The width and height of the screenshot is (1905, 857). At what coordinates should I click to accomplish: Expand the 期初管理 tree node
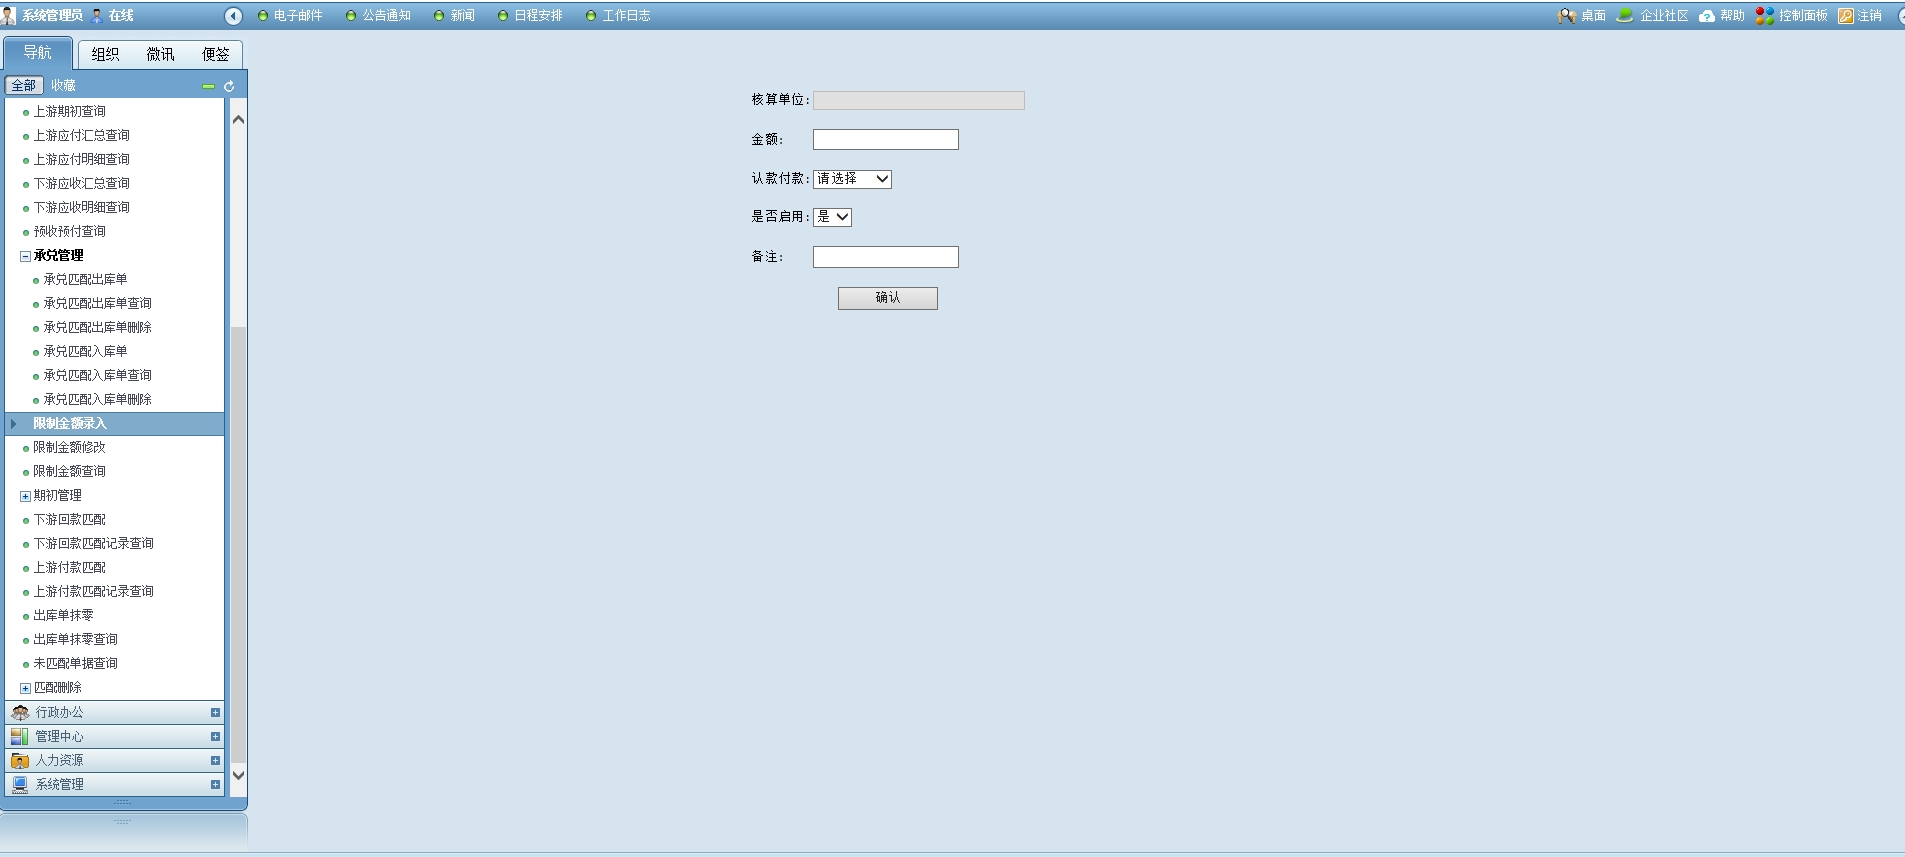pyautogui.click(x=26, y=496)
